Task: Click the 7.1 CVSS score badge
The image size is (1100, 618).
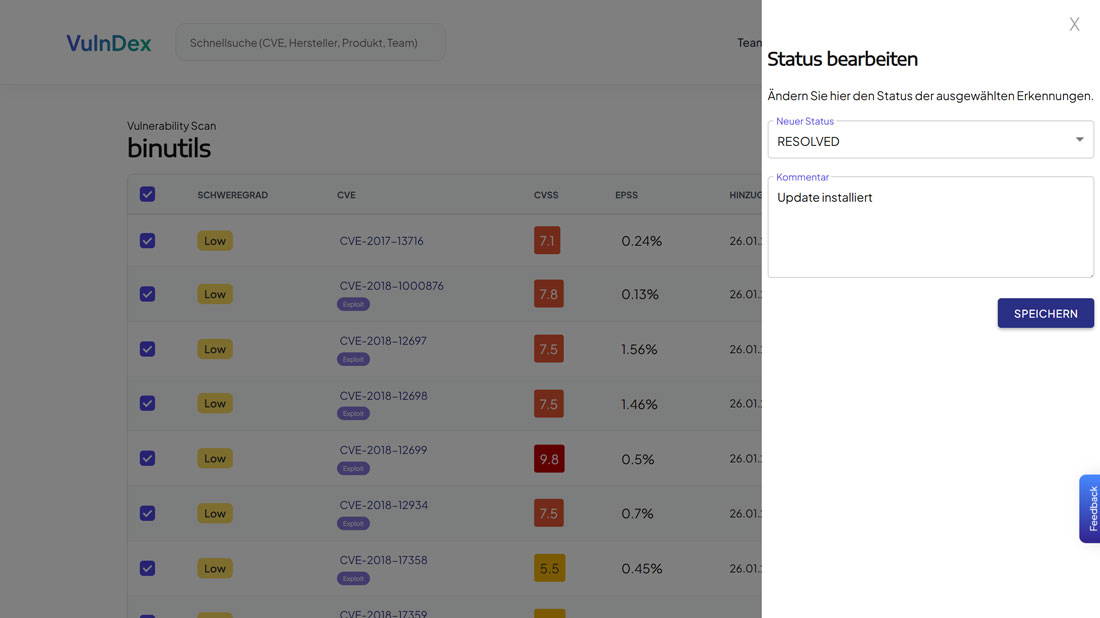Action: point(547,241)
